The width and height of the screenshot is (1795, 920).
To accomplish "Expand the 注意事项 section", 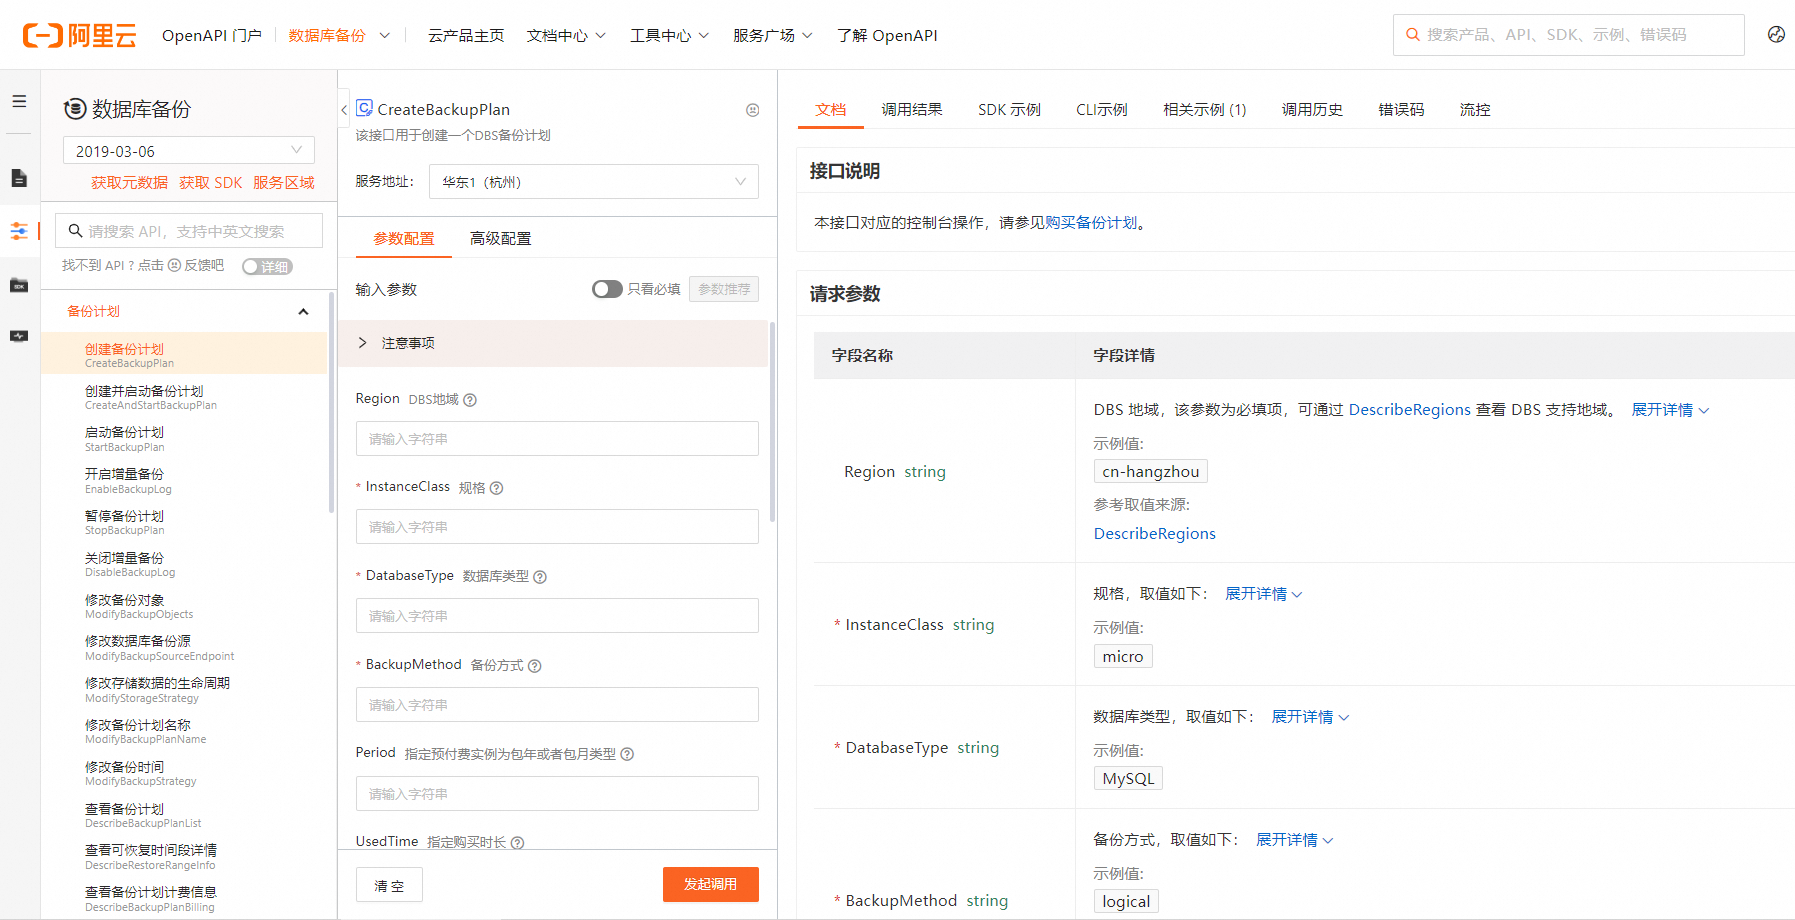I will click(x=553, y=343).
